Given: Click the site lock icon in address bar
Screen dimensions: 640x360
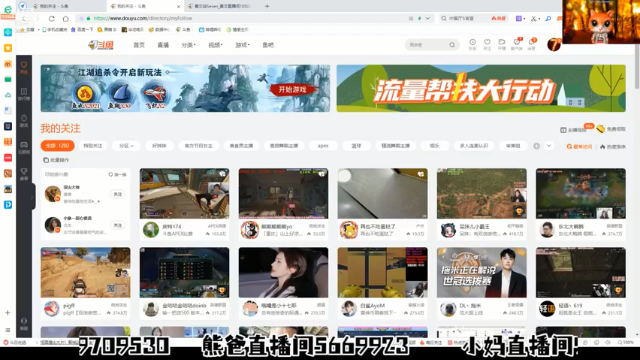Looking at the screenshot, I should pos(88,18).
